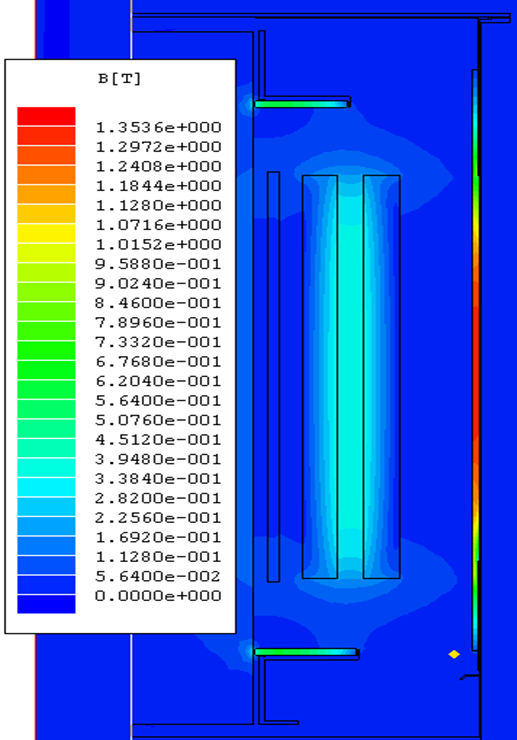Screen dimensions: 517x740
Task: Select the 1.0716e+000 legend value
Action: pos(159,225)
